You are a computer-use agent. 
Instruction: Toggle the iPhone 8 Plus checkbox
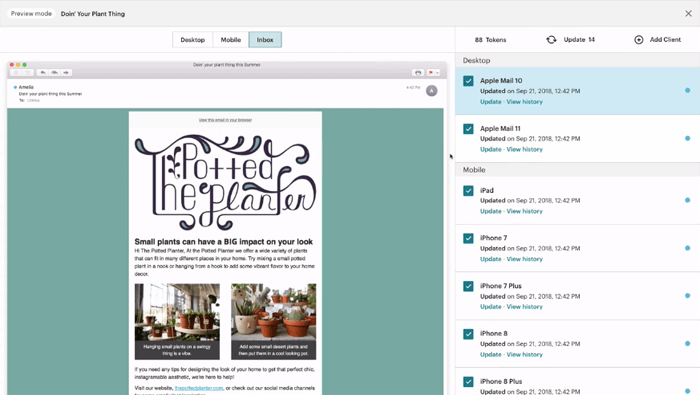[468, 382]
